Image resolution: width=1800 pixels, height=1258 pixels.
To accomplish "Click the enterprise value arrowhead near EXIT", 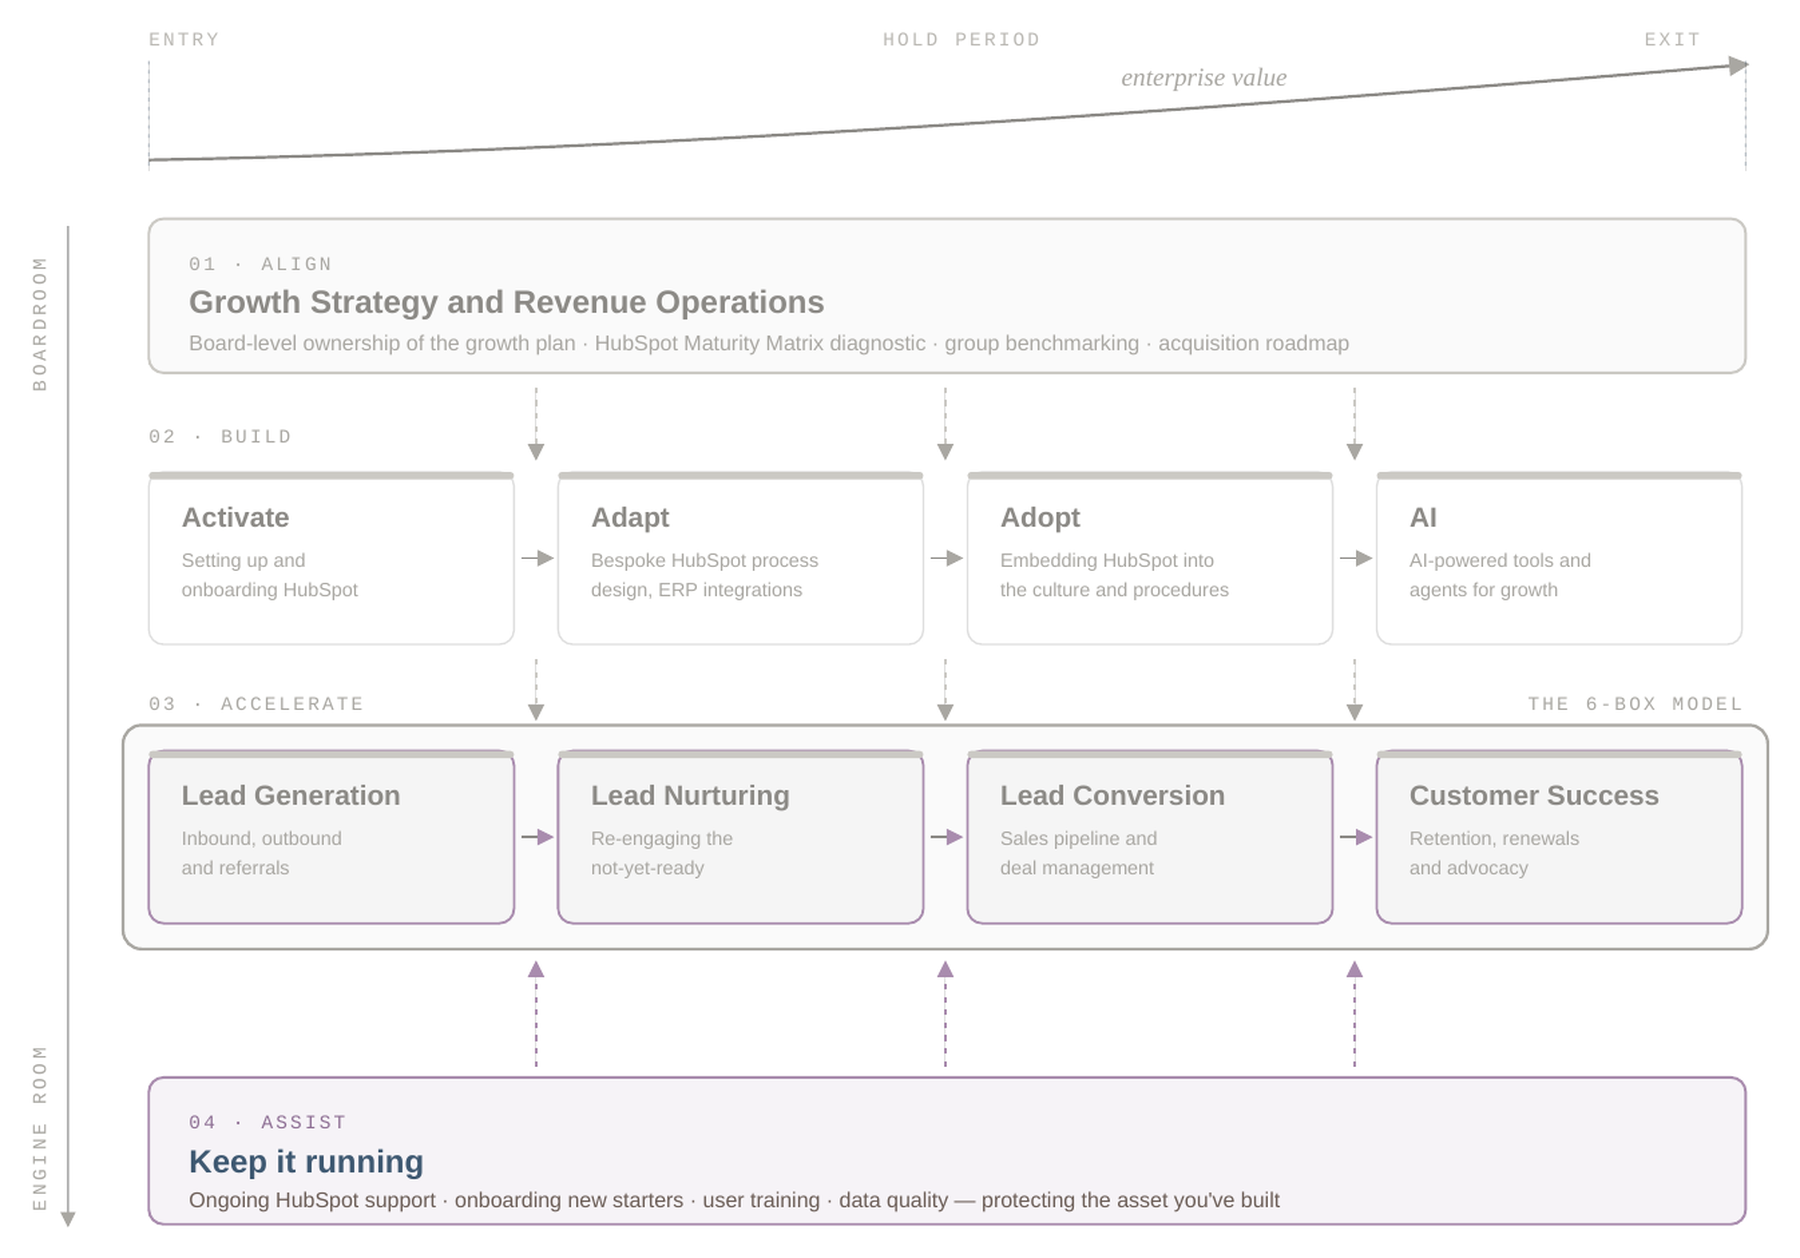I will [1739, 65].
